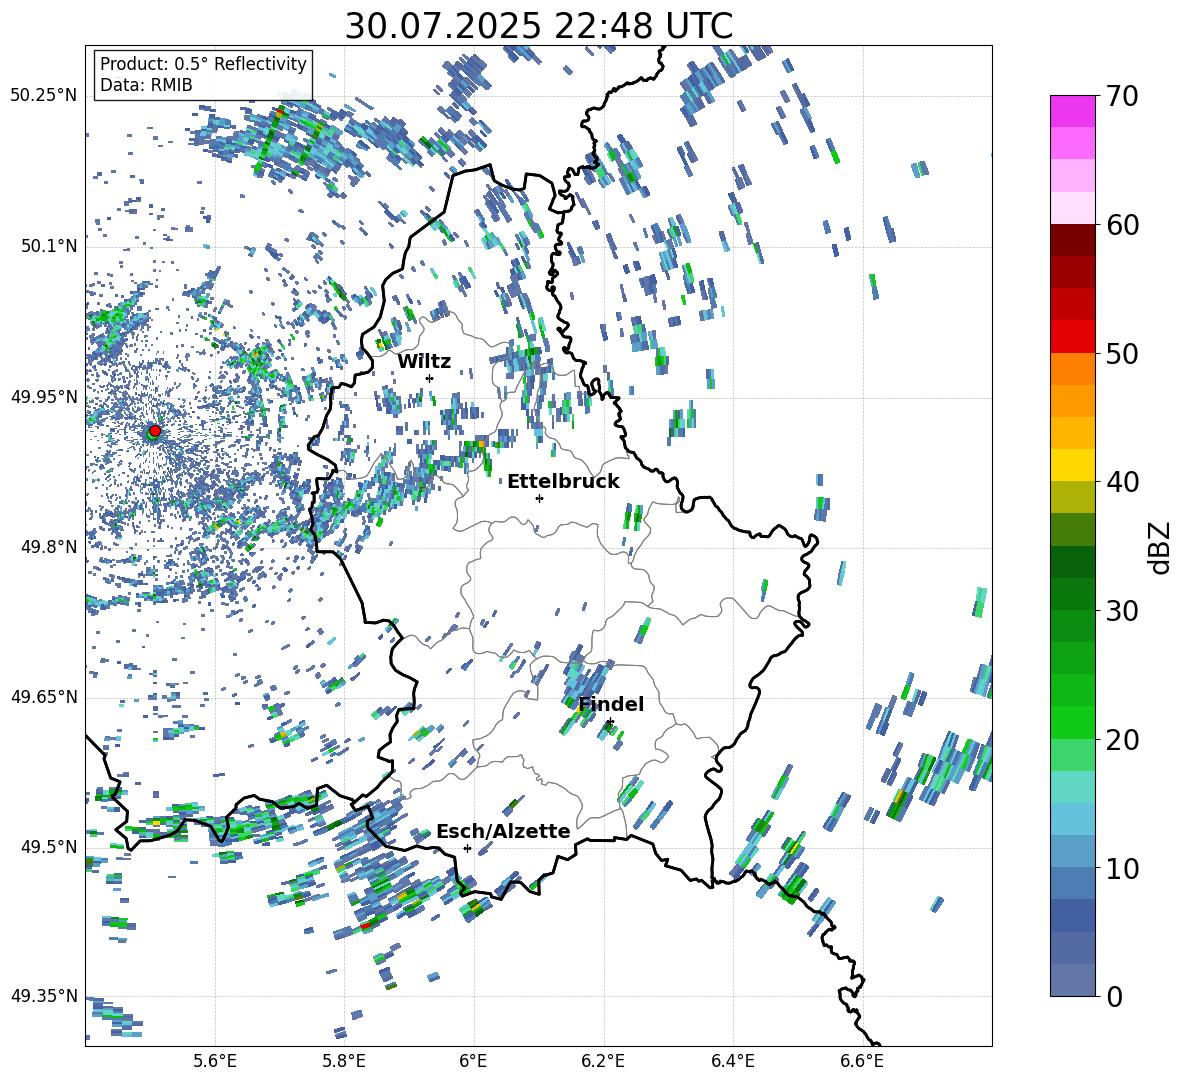This screenshot has height=1081, width=1184.
Task: Click the 0 colorbar tick label
Action: pos(1114,996)
